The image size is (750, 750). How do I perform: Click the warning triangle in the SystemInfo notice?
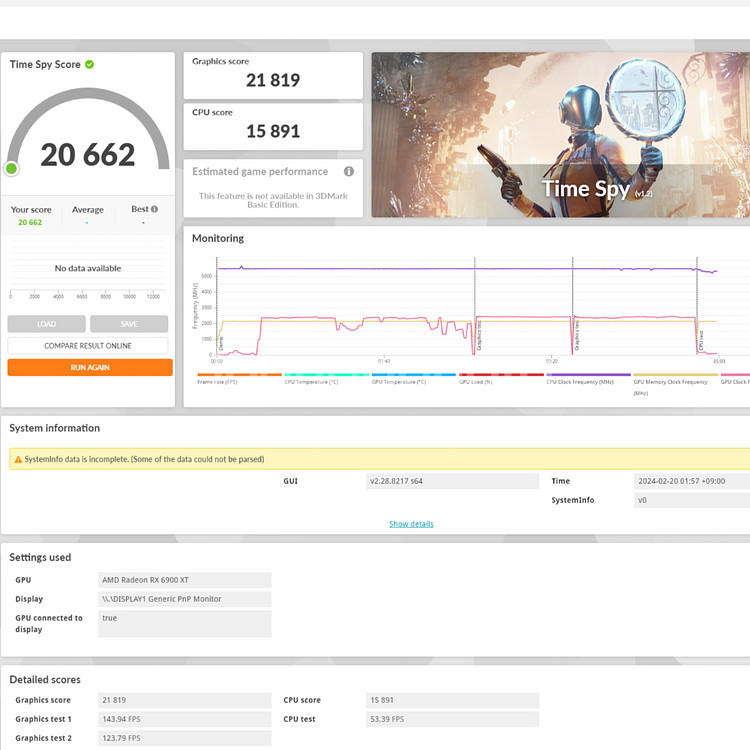pos(18,459)
